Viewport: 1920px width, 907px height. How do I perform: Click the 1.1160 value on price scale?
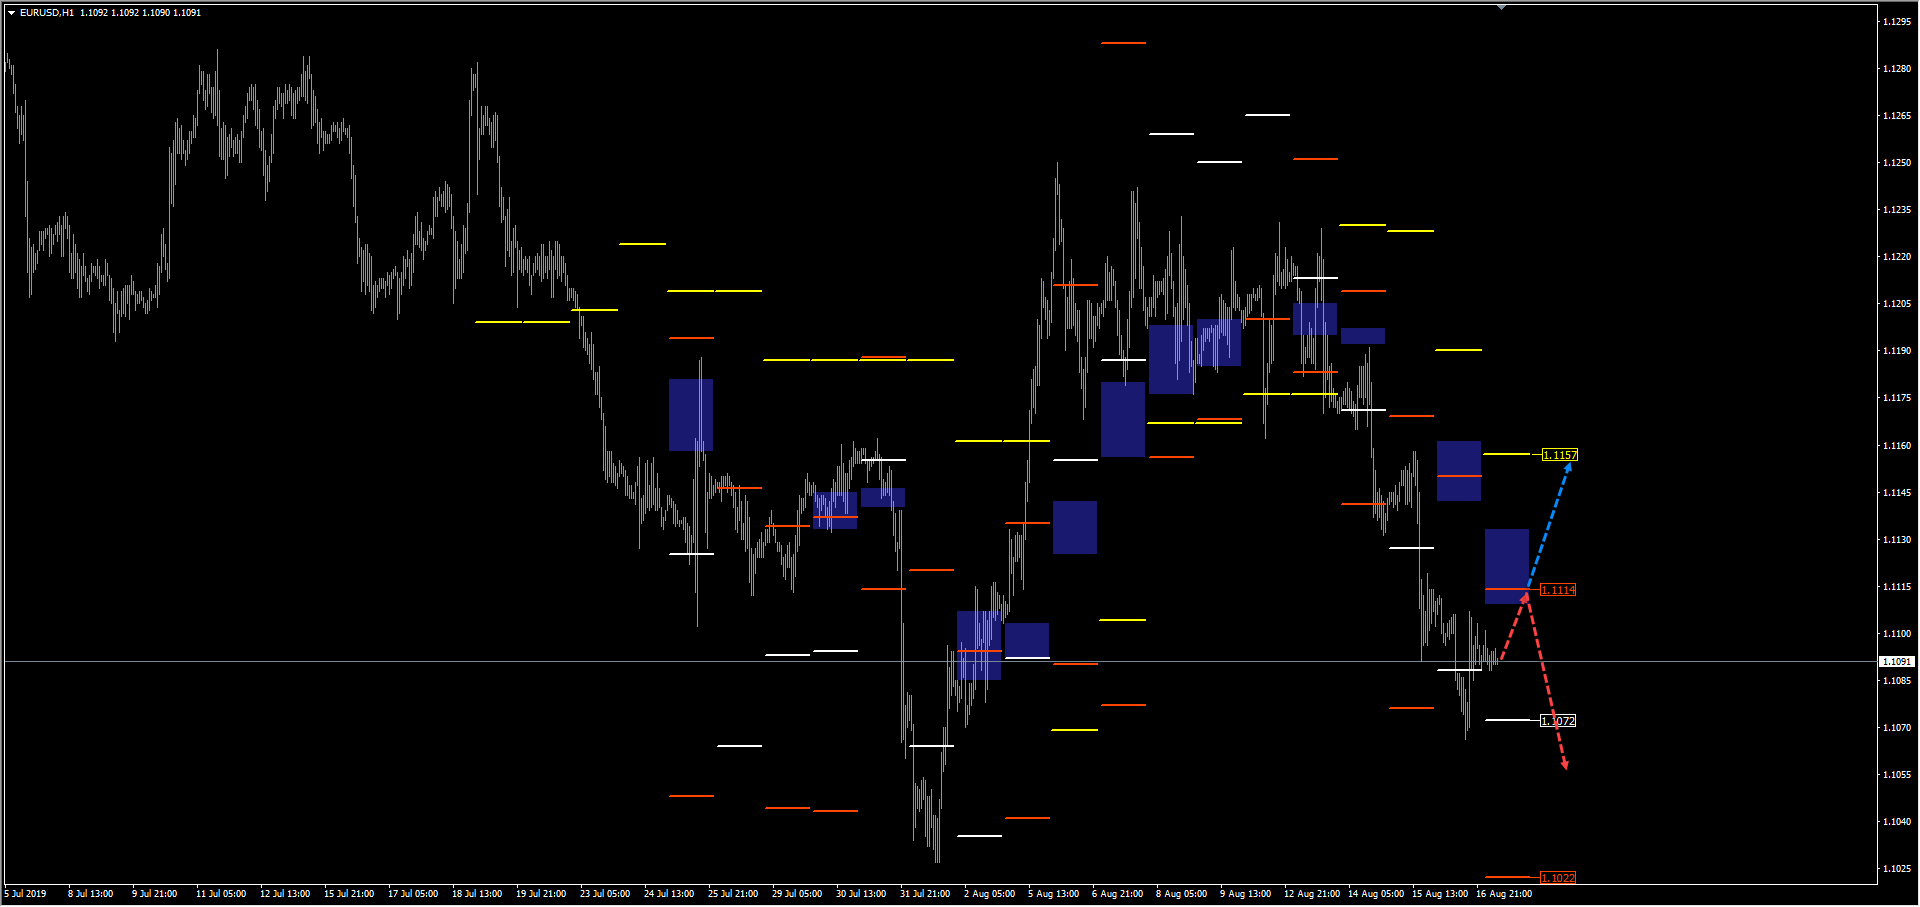1896,446
